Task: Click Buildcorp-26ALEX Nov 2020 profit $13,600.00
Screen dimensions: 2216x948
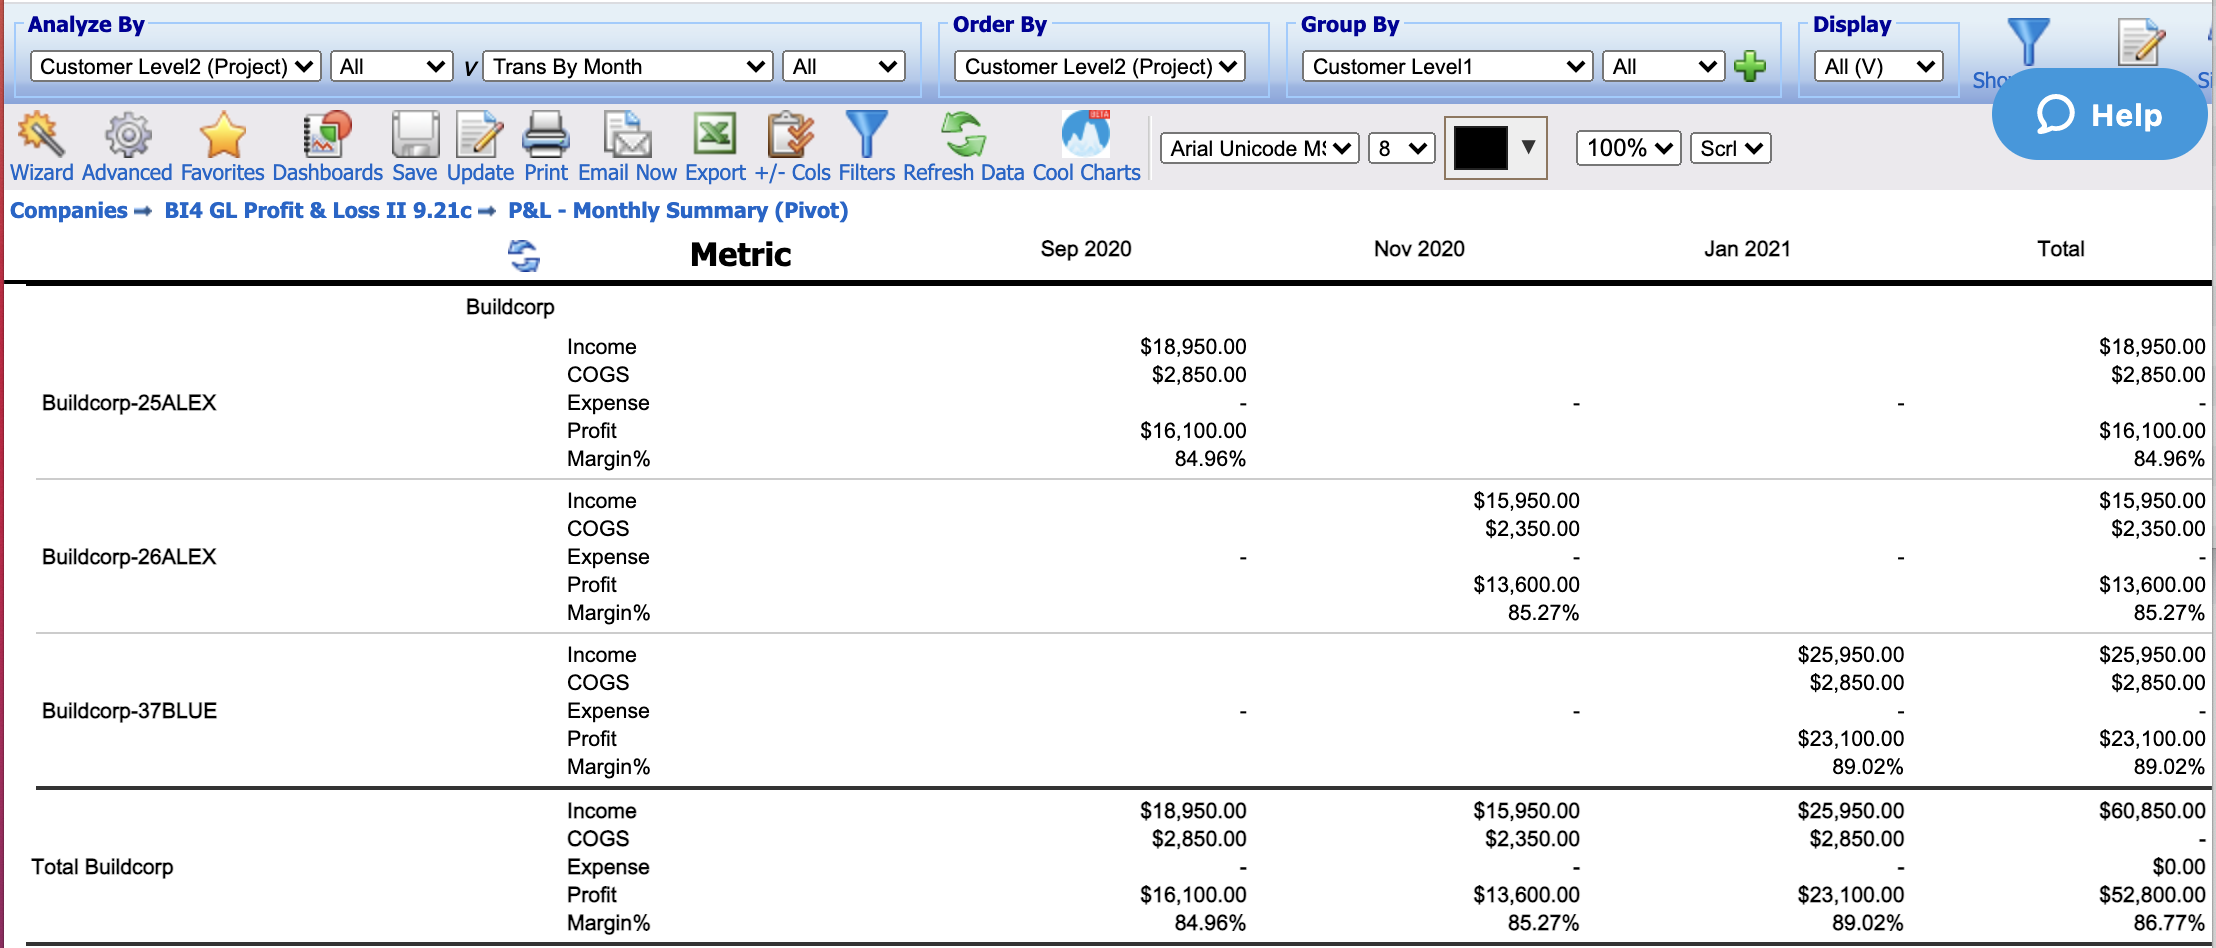Action: coord(1526,585)
